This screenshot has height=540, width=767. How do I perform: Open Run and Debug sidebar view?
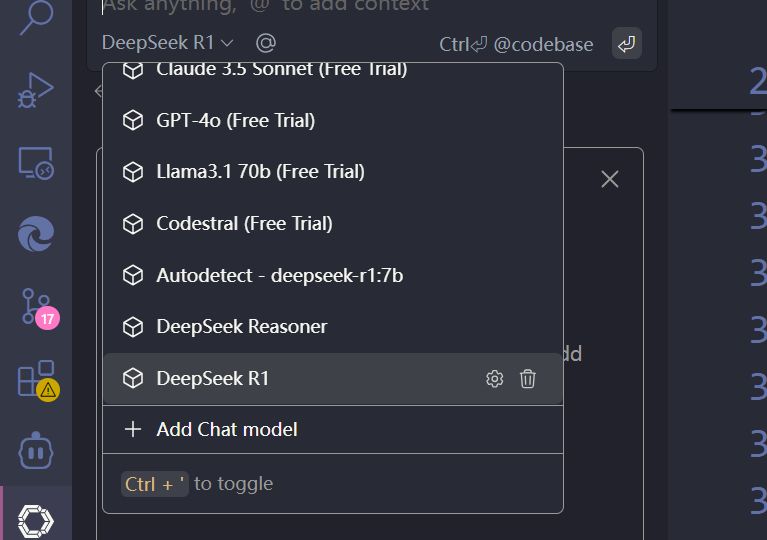pos(35,90)
